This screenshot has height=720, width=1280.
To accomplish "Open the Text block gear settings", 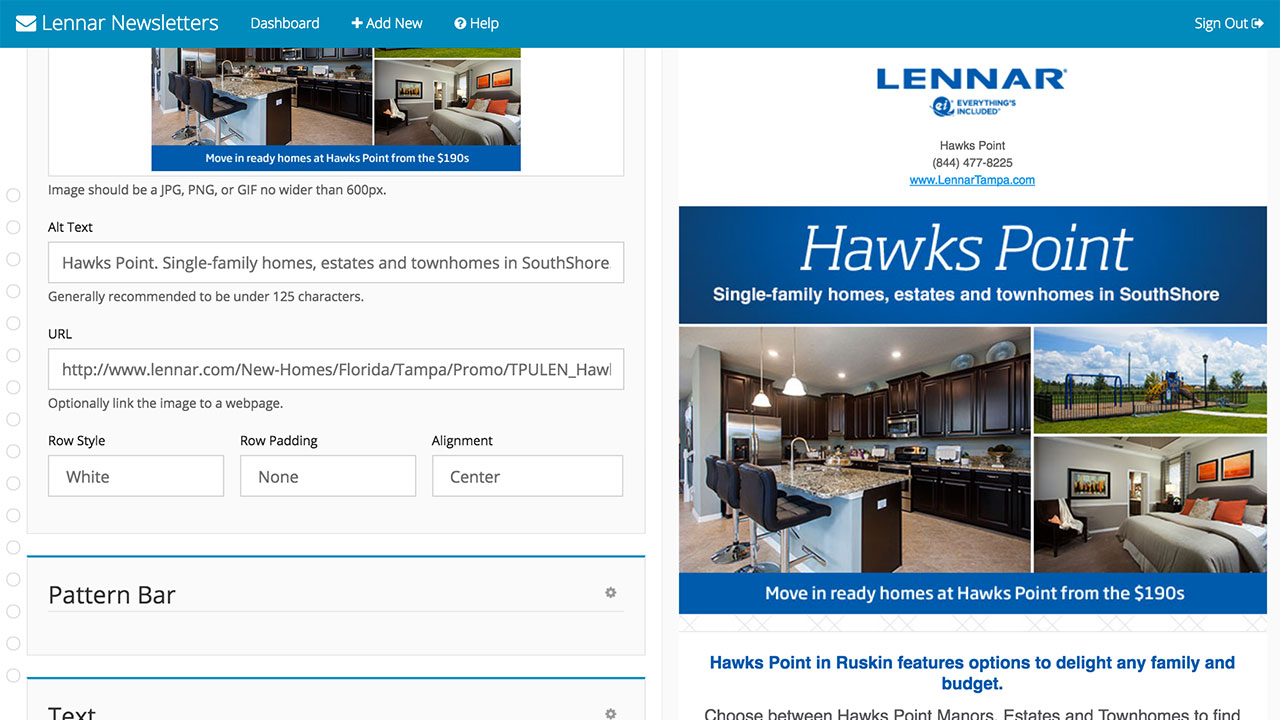I will (610, 714).
